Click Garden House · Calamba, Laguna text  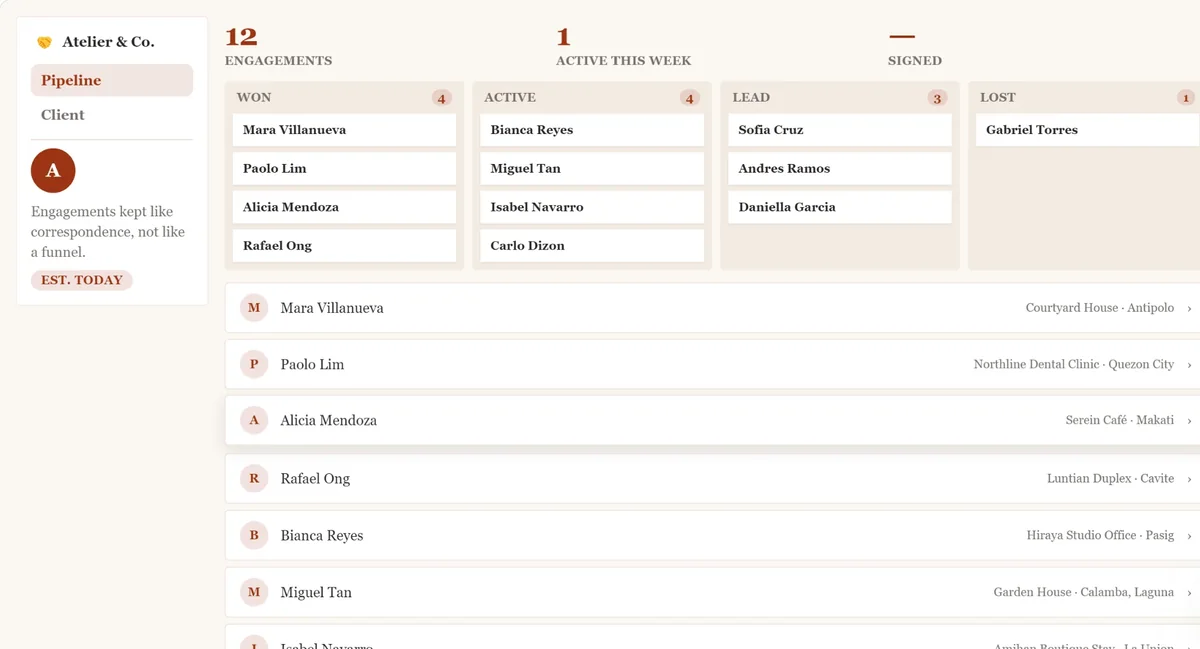click(x=1084, y=592)
